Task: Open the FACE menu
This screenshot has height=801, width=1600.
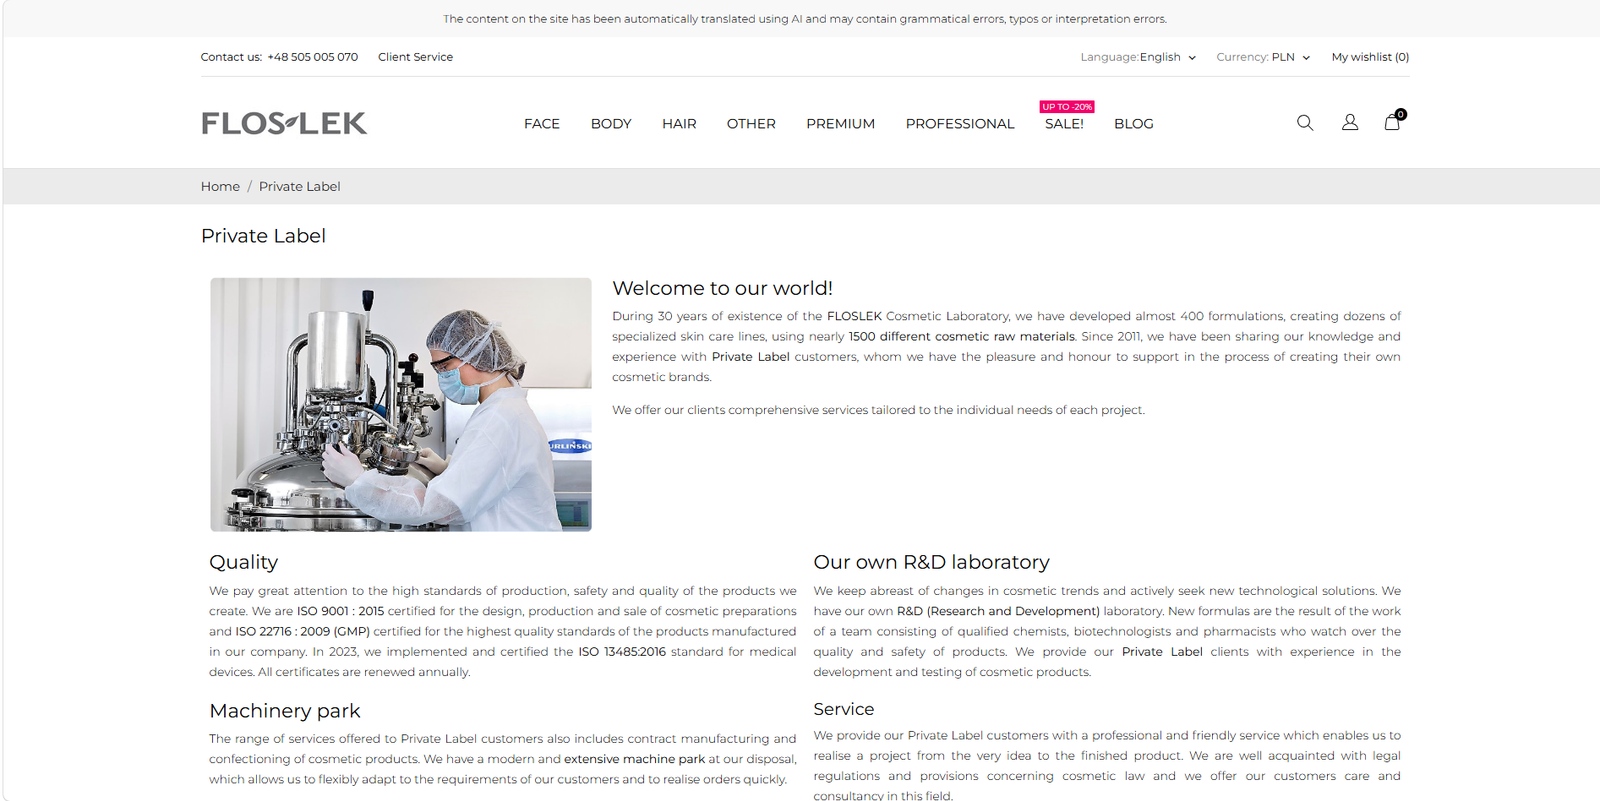Action: (x=542, y=124)
